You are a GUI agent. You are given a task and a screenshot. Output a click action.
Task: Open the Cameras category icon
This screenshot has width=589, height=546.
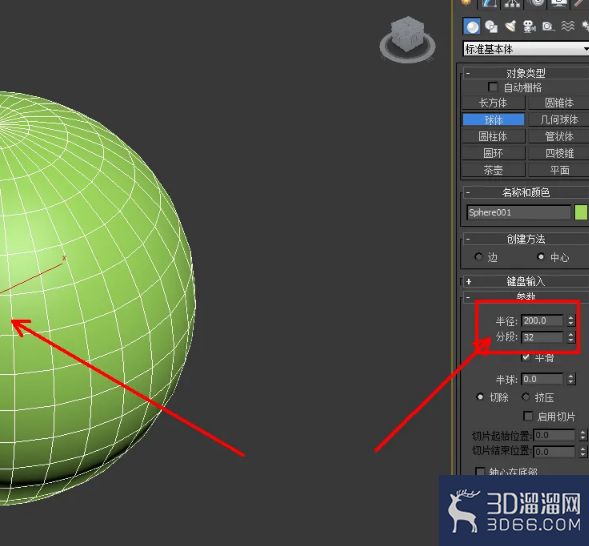click(529, 26)
